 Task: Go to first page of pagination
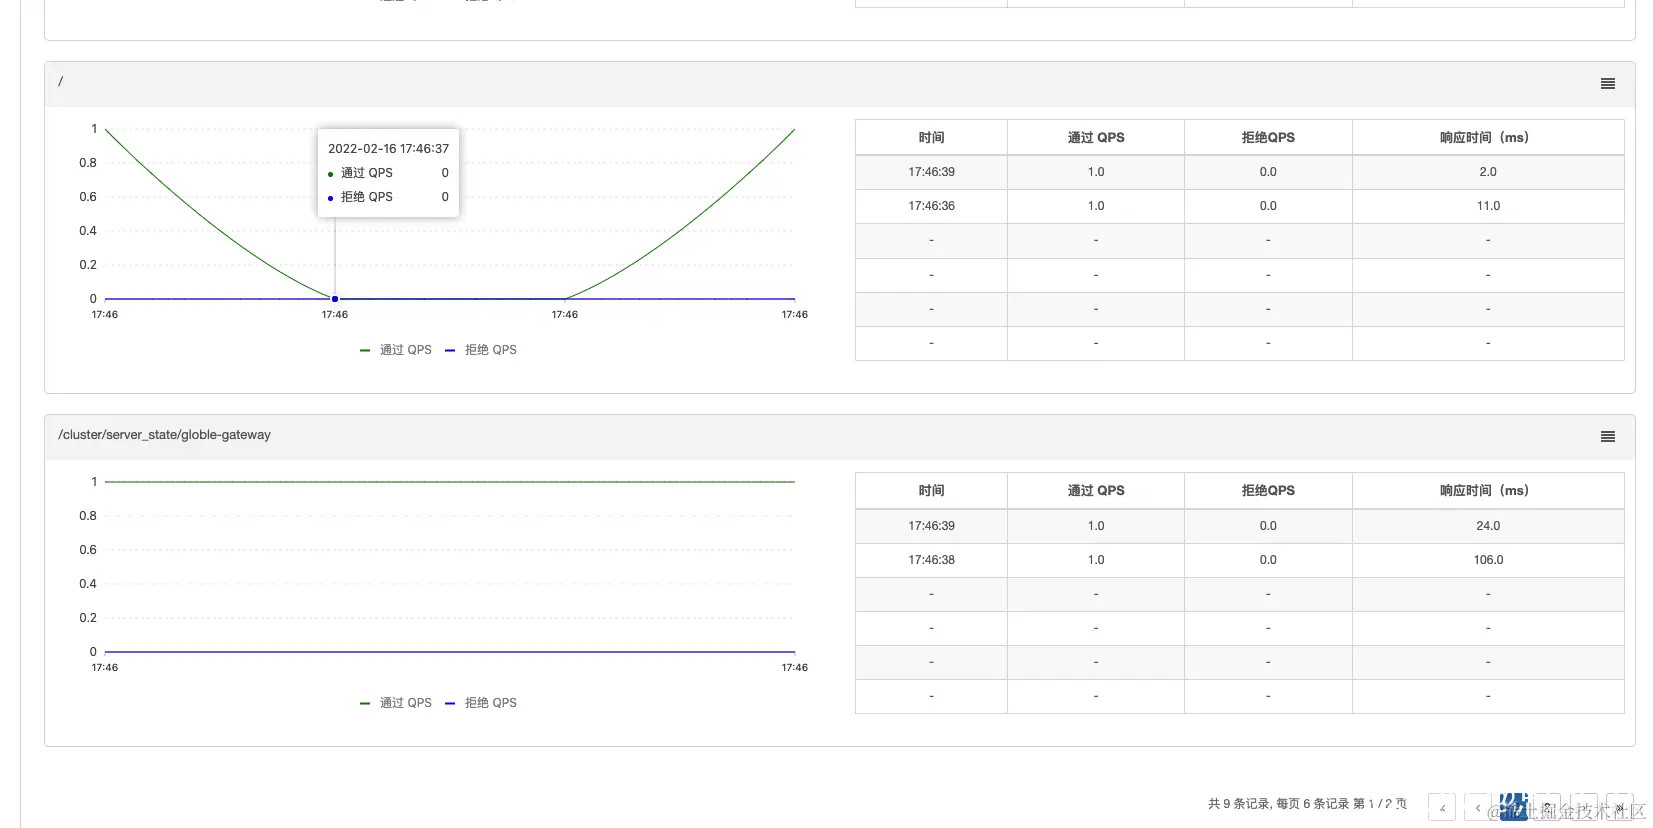pos(1442,808)
